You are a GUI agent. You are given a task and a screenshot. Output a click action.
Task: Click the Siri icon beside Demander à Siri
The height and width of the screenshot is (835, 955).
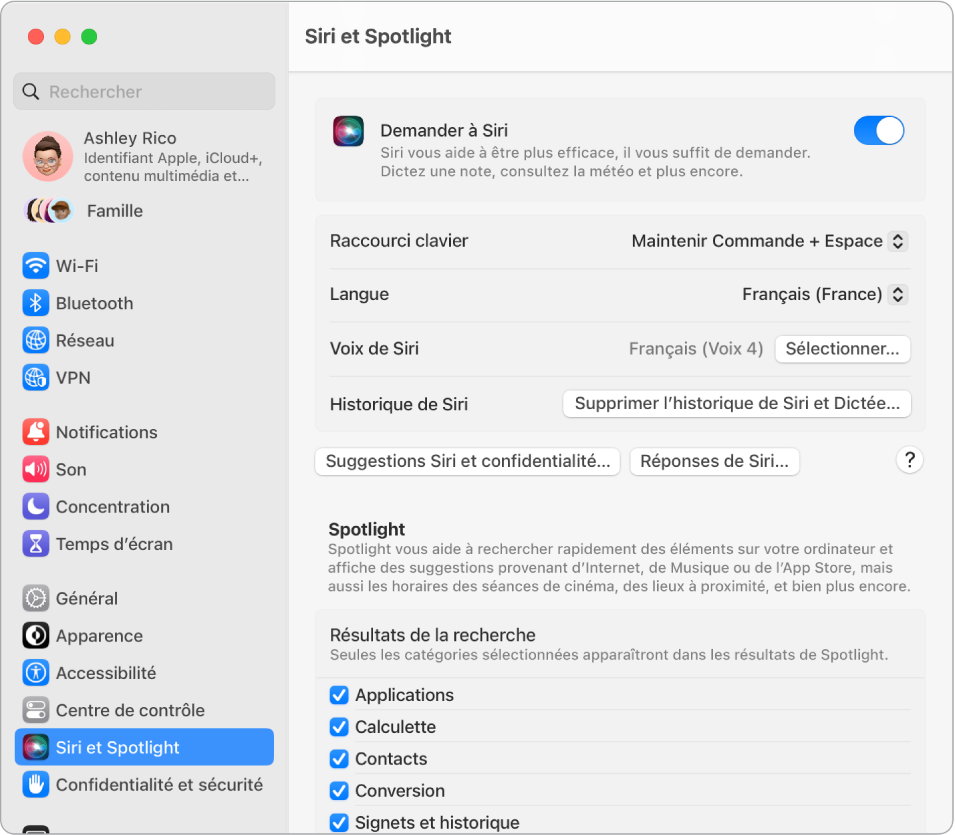348,130
